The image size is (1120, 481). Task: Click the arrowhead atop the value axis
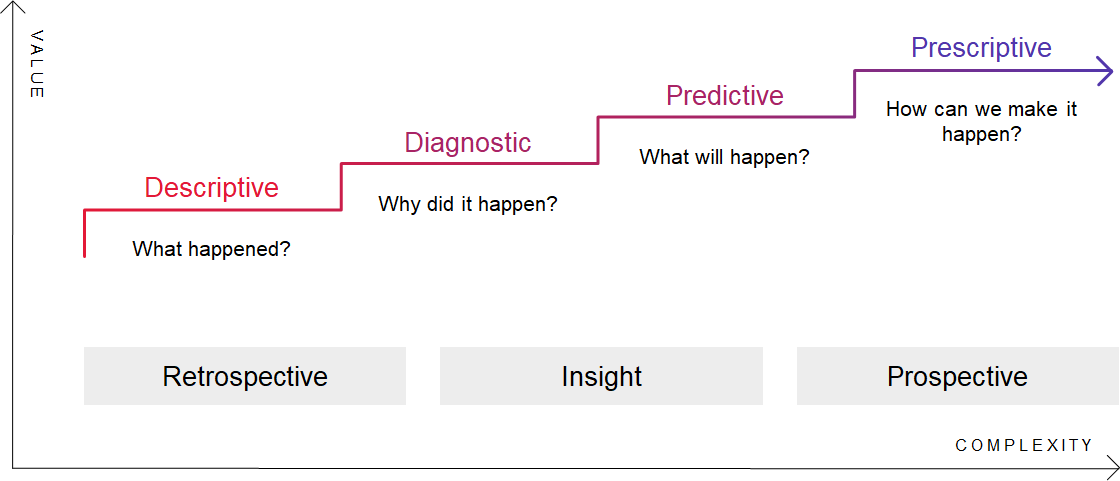coord(11,10)
